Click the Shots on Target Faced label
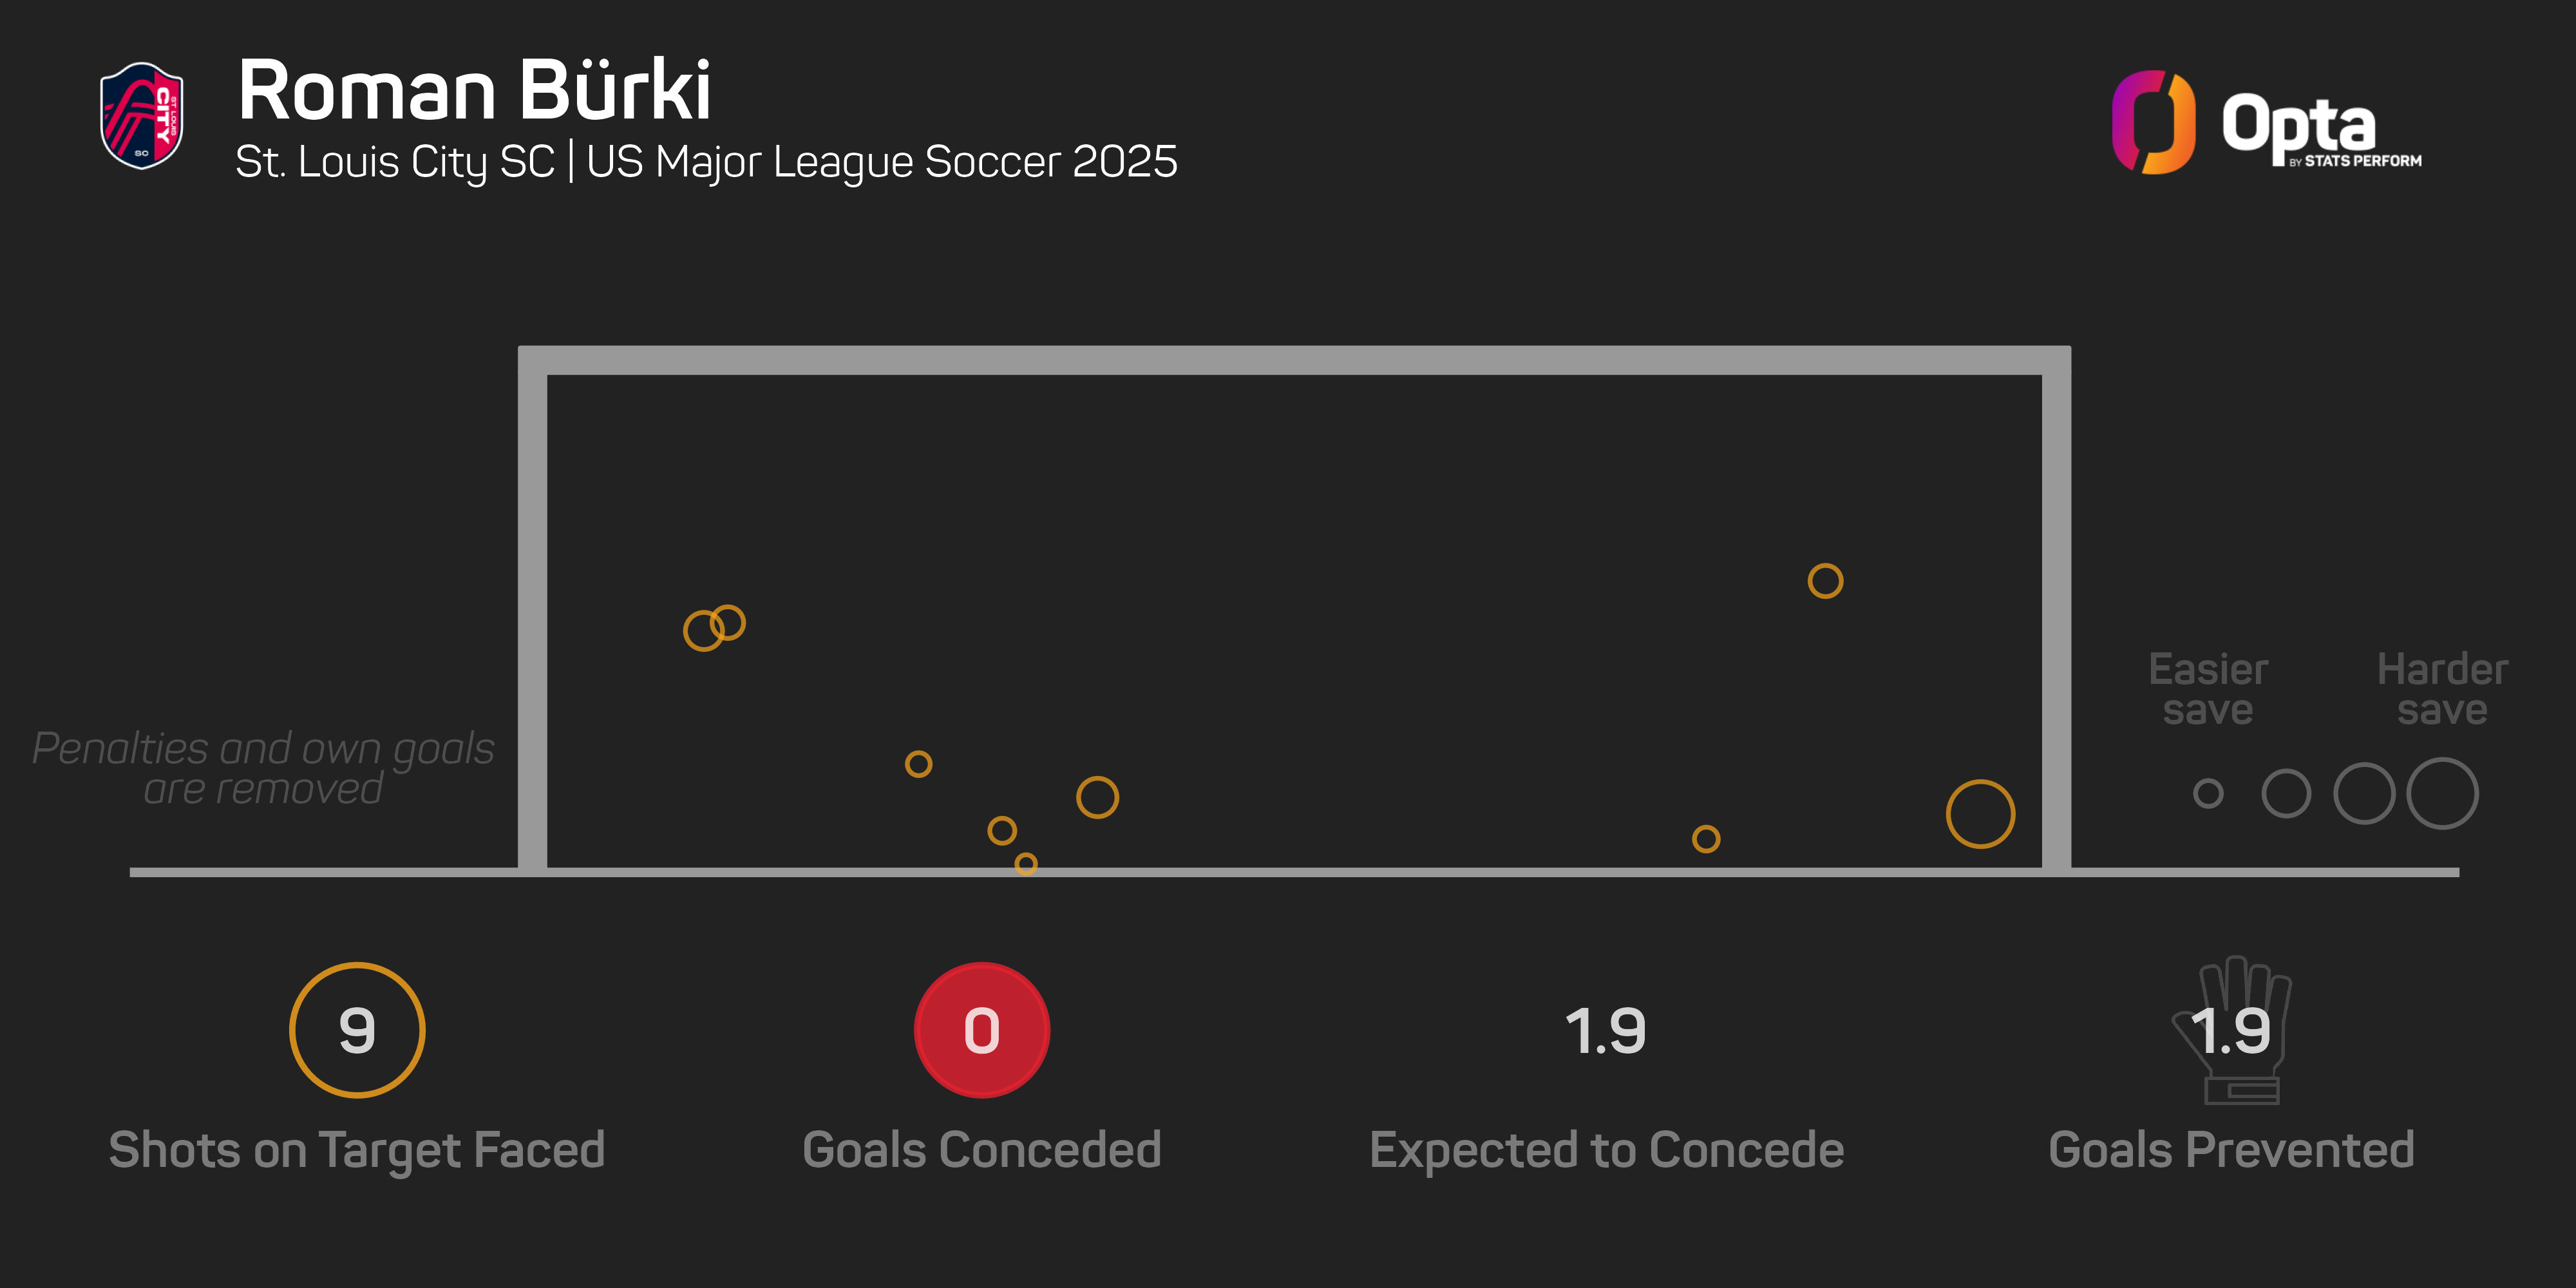Viewport: 2576px width, 1288px height. point(357,1150)
